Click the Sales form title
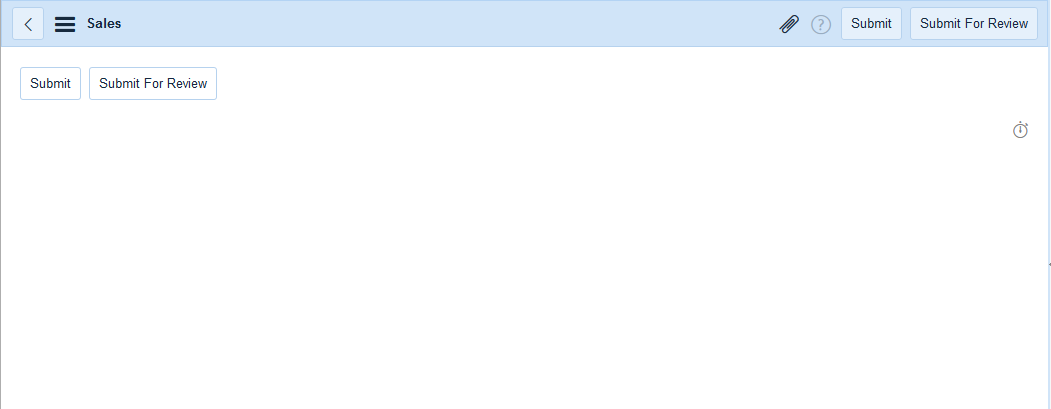Viewport: 1051px width, 409px height. pyautogui.click(x=104, y=23)
